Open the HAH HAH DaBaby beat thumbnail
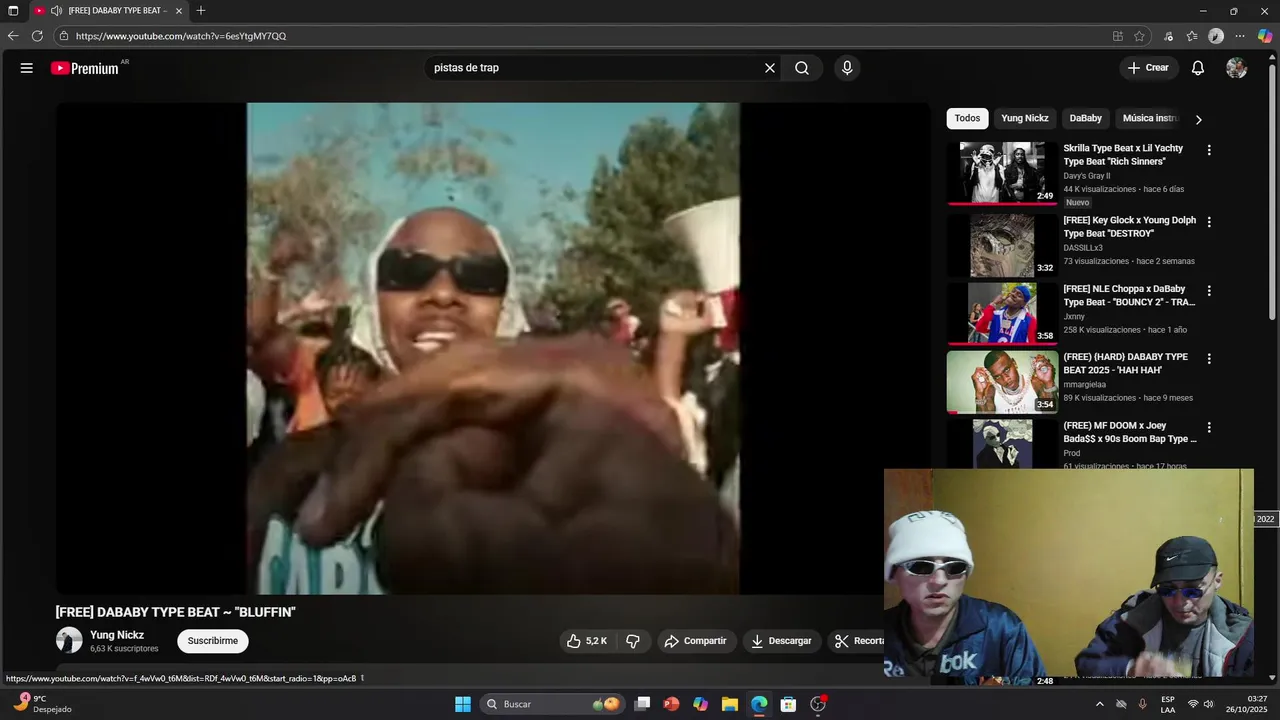The height and width of the screenshot is (720, 1280). (1002, 381)
